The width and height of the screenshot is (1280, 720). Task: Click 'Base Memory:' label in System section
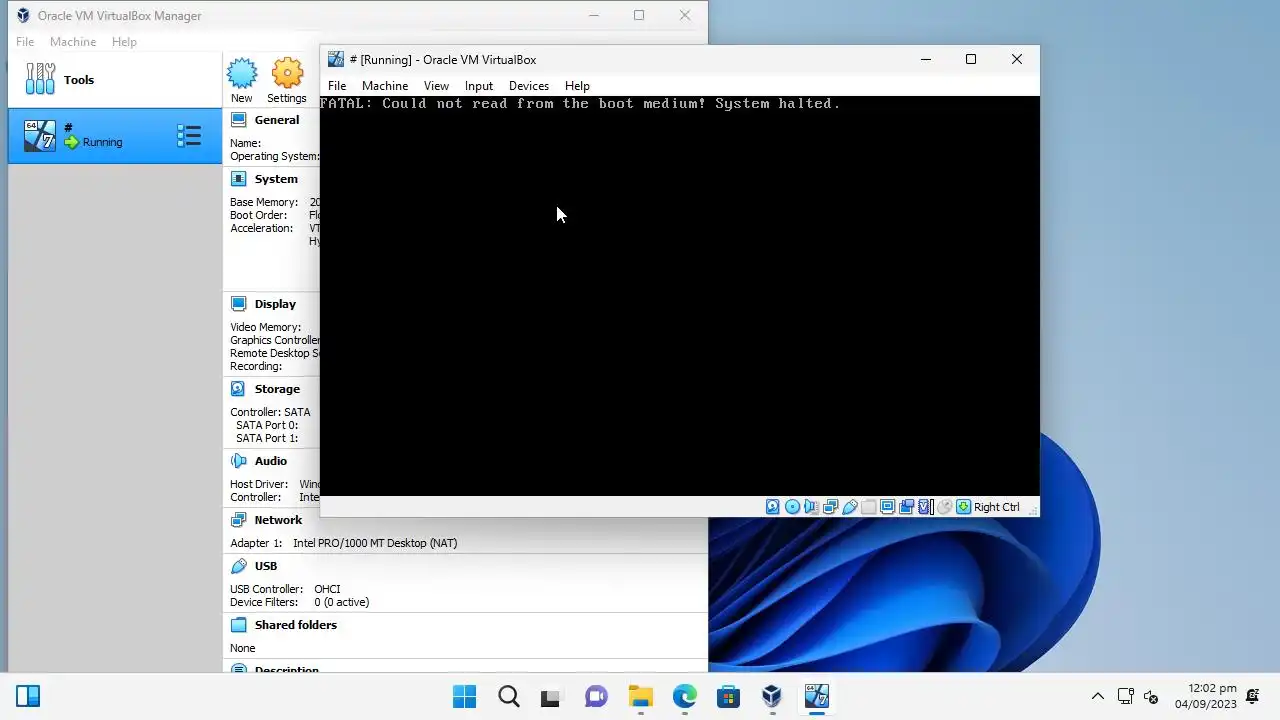tap(264, 202)
